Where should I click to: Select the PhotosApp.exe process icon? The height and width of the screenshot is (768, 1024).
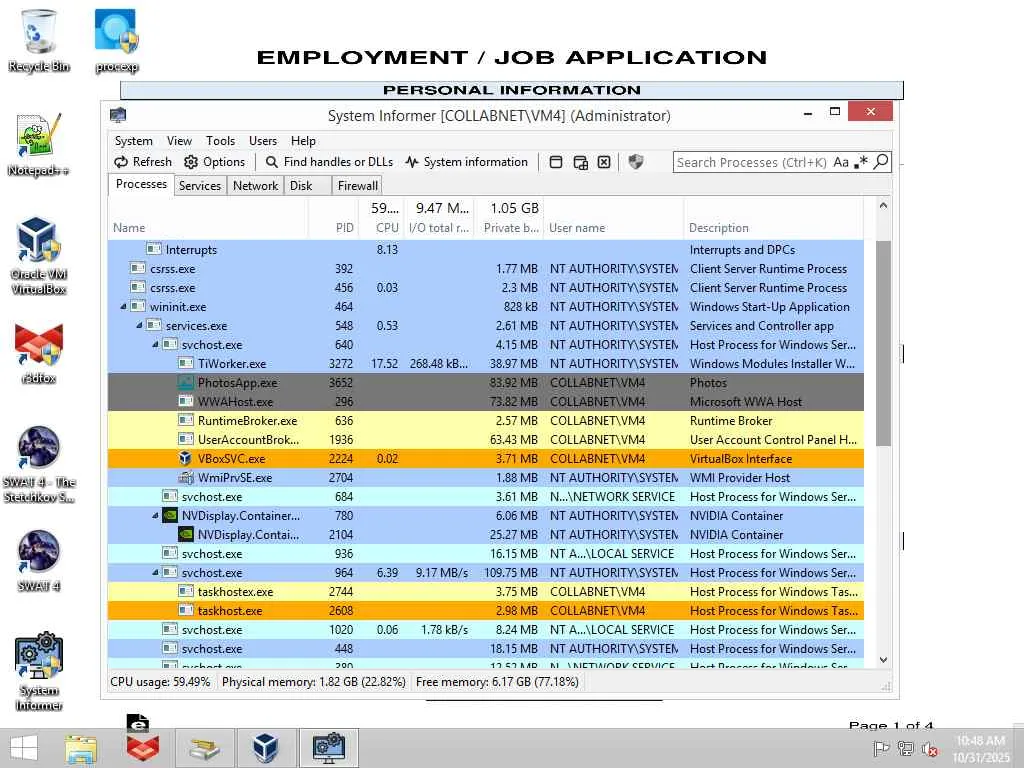point(186,382)
